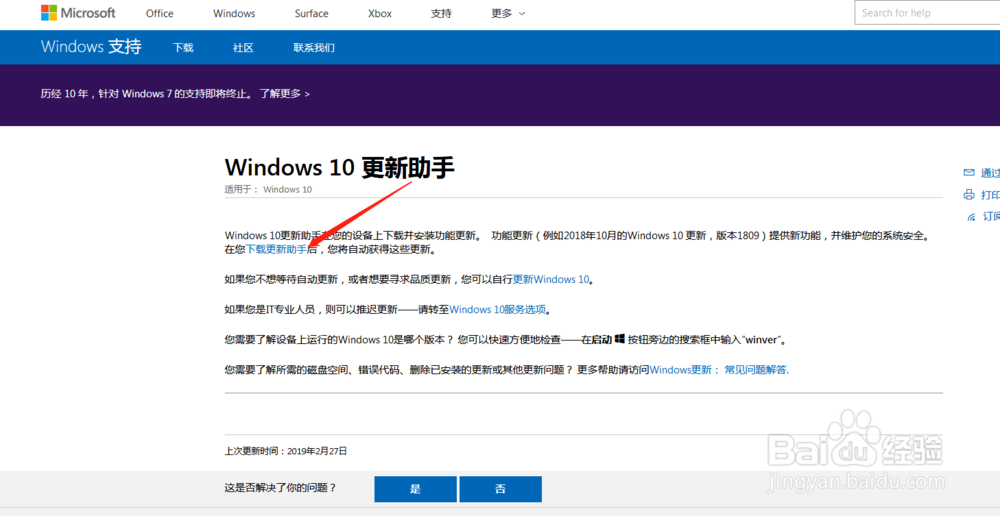Click the print icon
Screen dimensions: 1000x516
969,195
